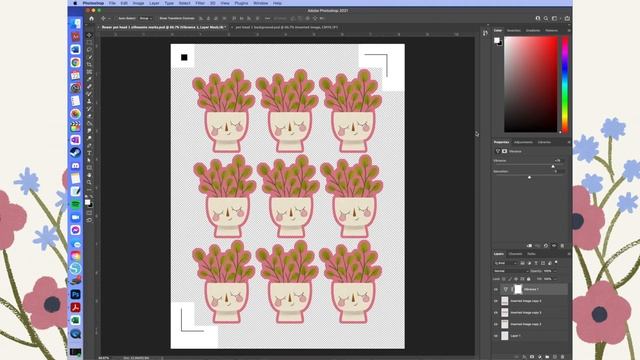Image resolution: width=640 pixels, height=360 pixels.
Task: Open Finder from the Dock
Action: coord(76,24)
